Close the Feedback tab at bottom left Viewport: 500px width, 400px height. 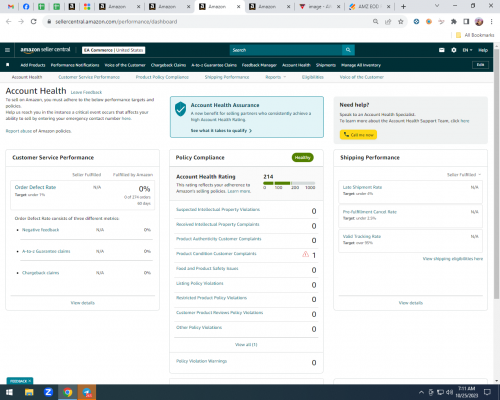coord(30,381)
